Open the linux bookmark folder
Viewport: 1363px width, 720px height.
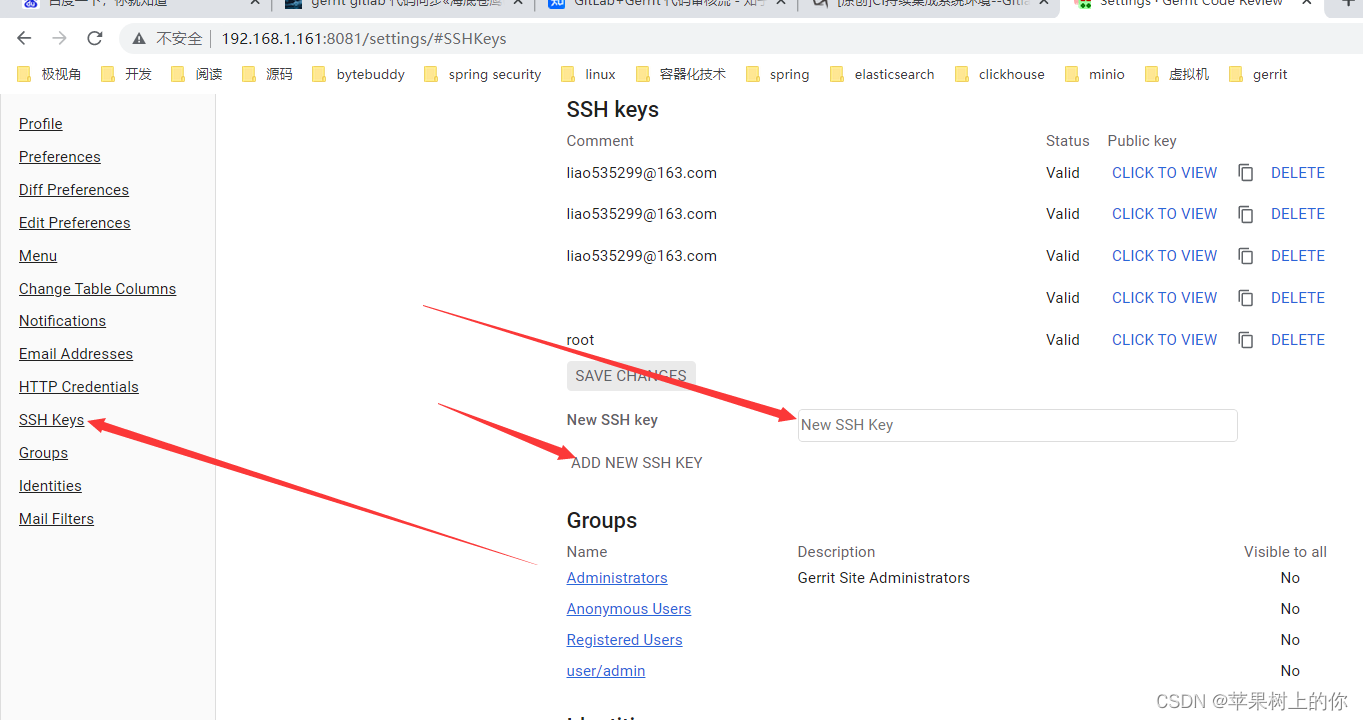(x=589, y=74)
